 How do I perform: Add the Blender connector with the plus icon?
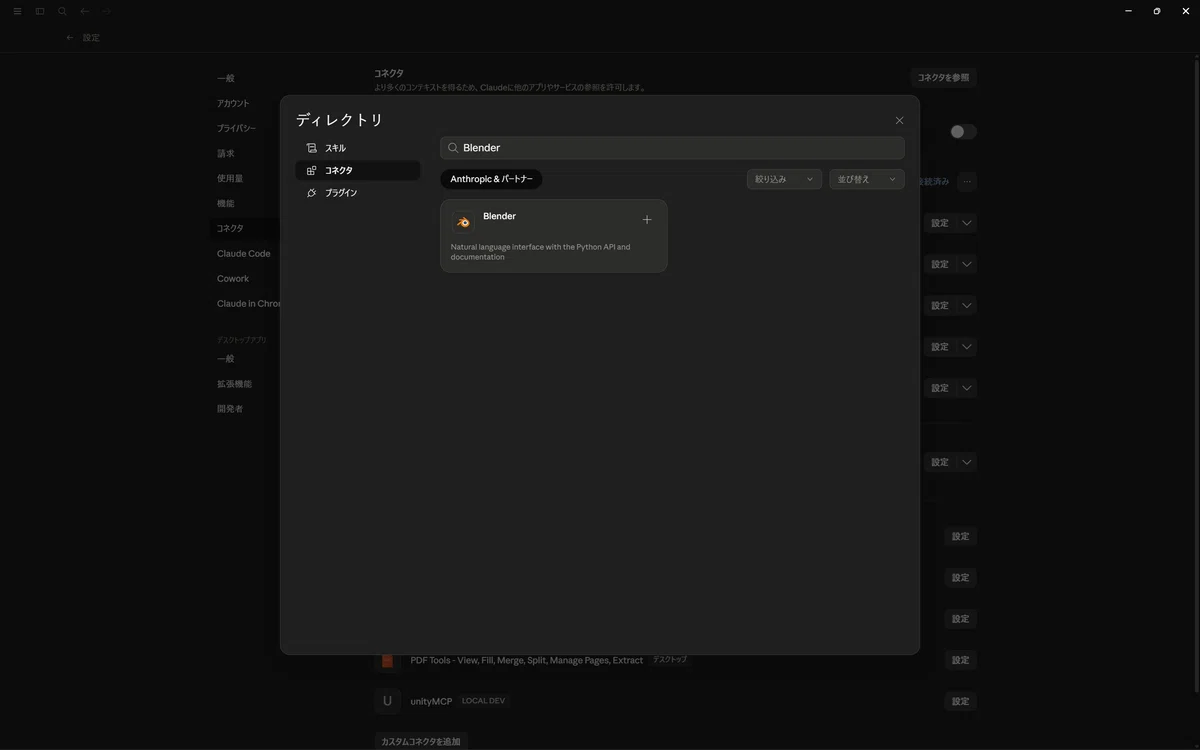pyautogui.click(x=647, y=220)
